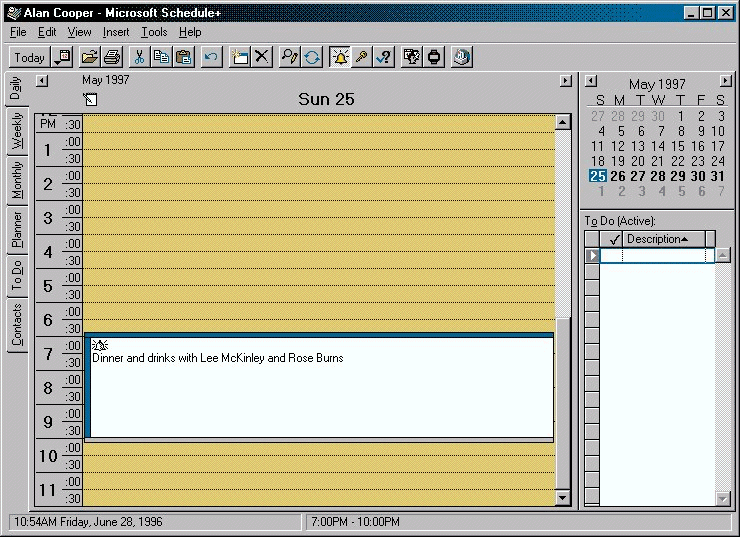Sort To Do list by Description header
This screenshot has width=740, height=537.
pos(657,239)
